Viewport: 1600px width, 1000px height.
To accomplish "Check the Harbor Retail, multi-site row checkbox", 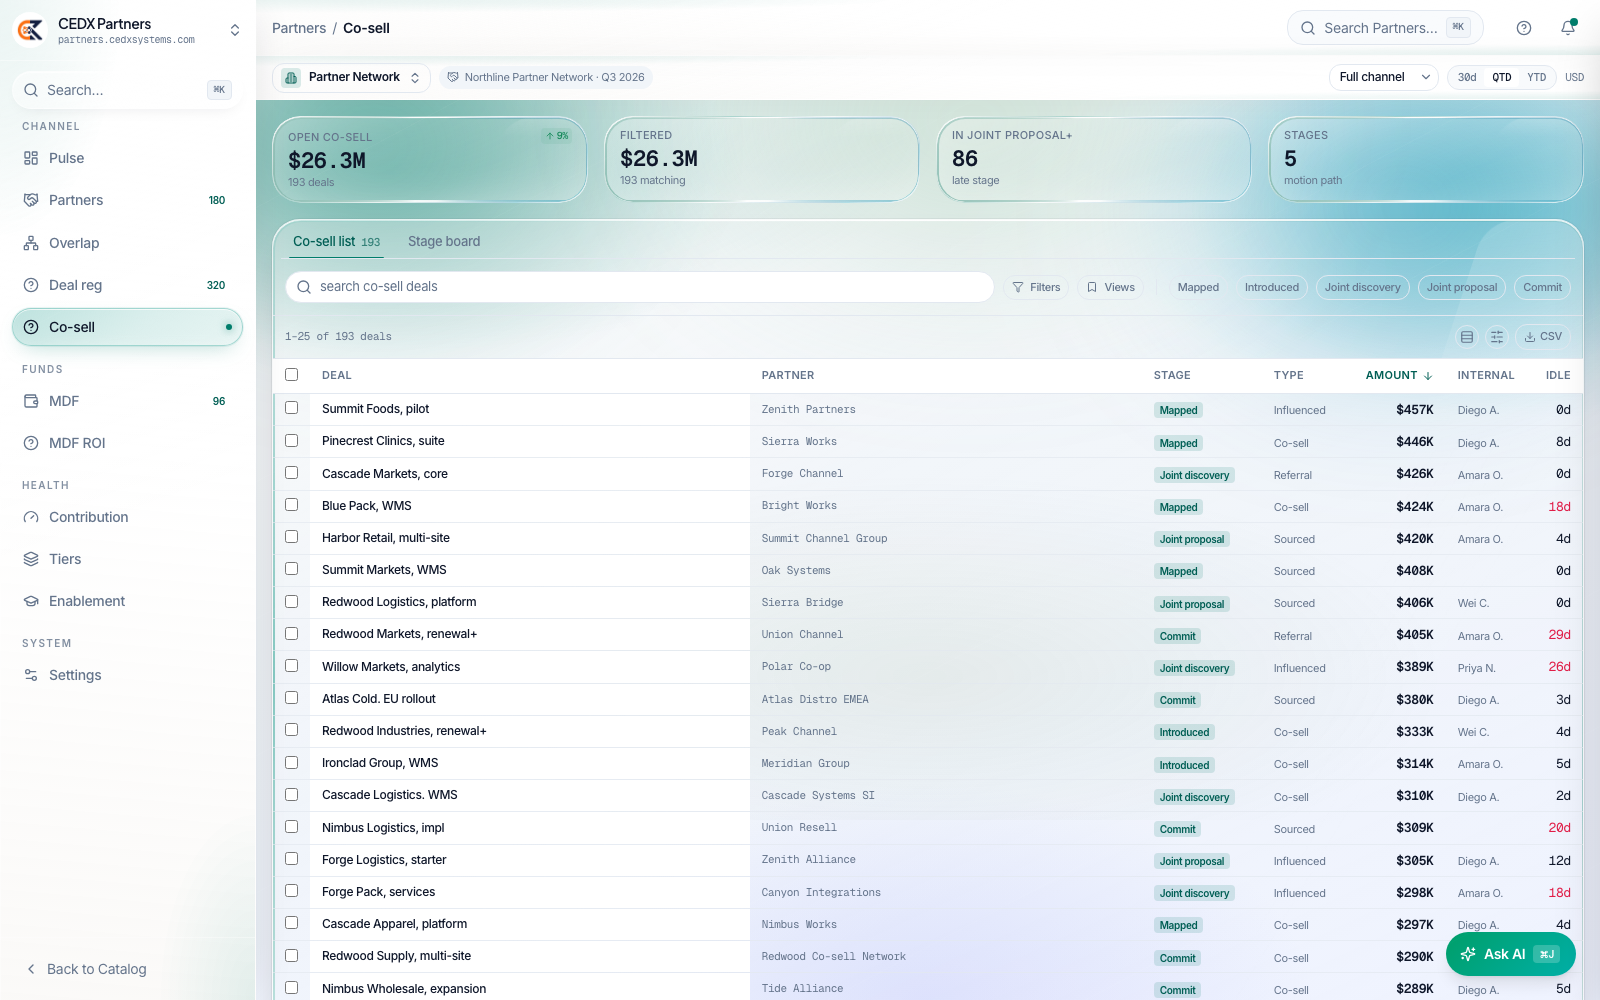I will [x=292, y=537].
